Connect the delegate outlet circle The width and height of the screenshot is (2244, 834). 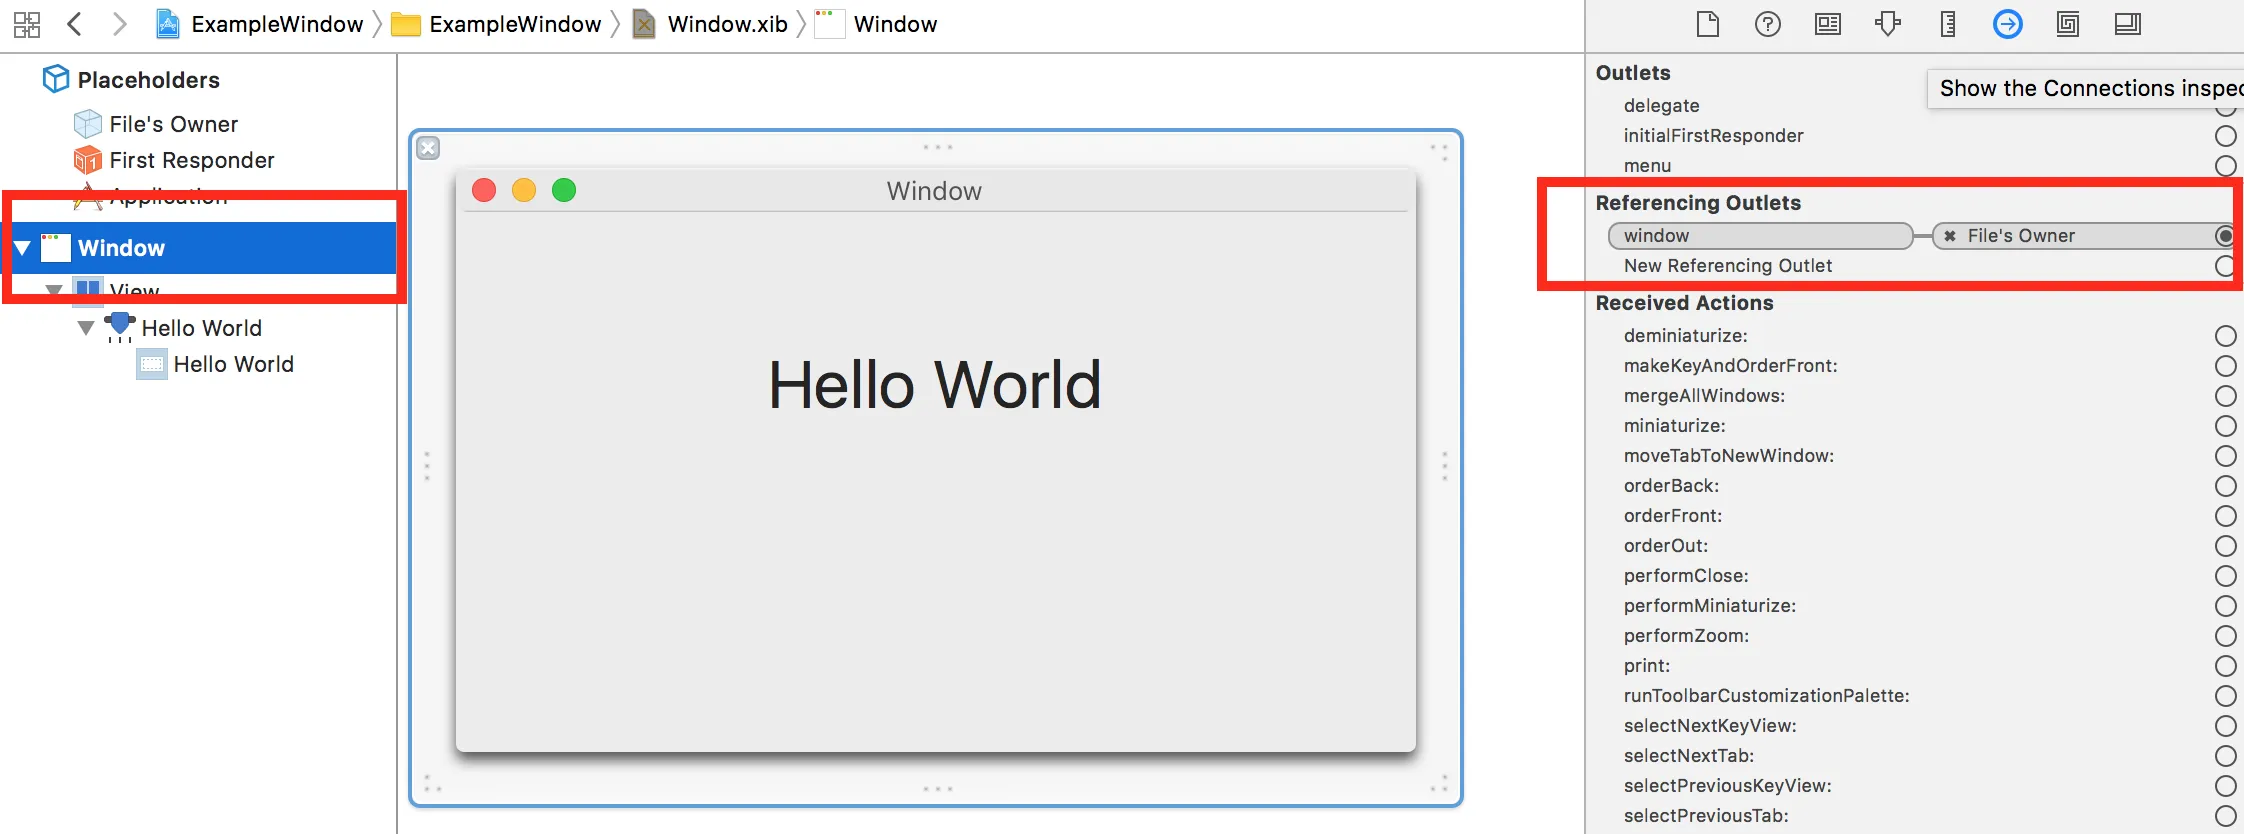pyautogui.click(x=2225, y=107)
